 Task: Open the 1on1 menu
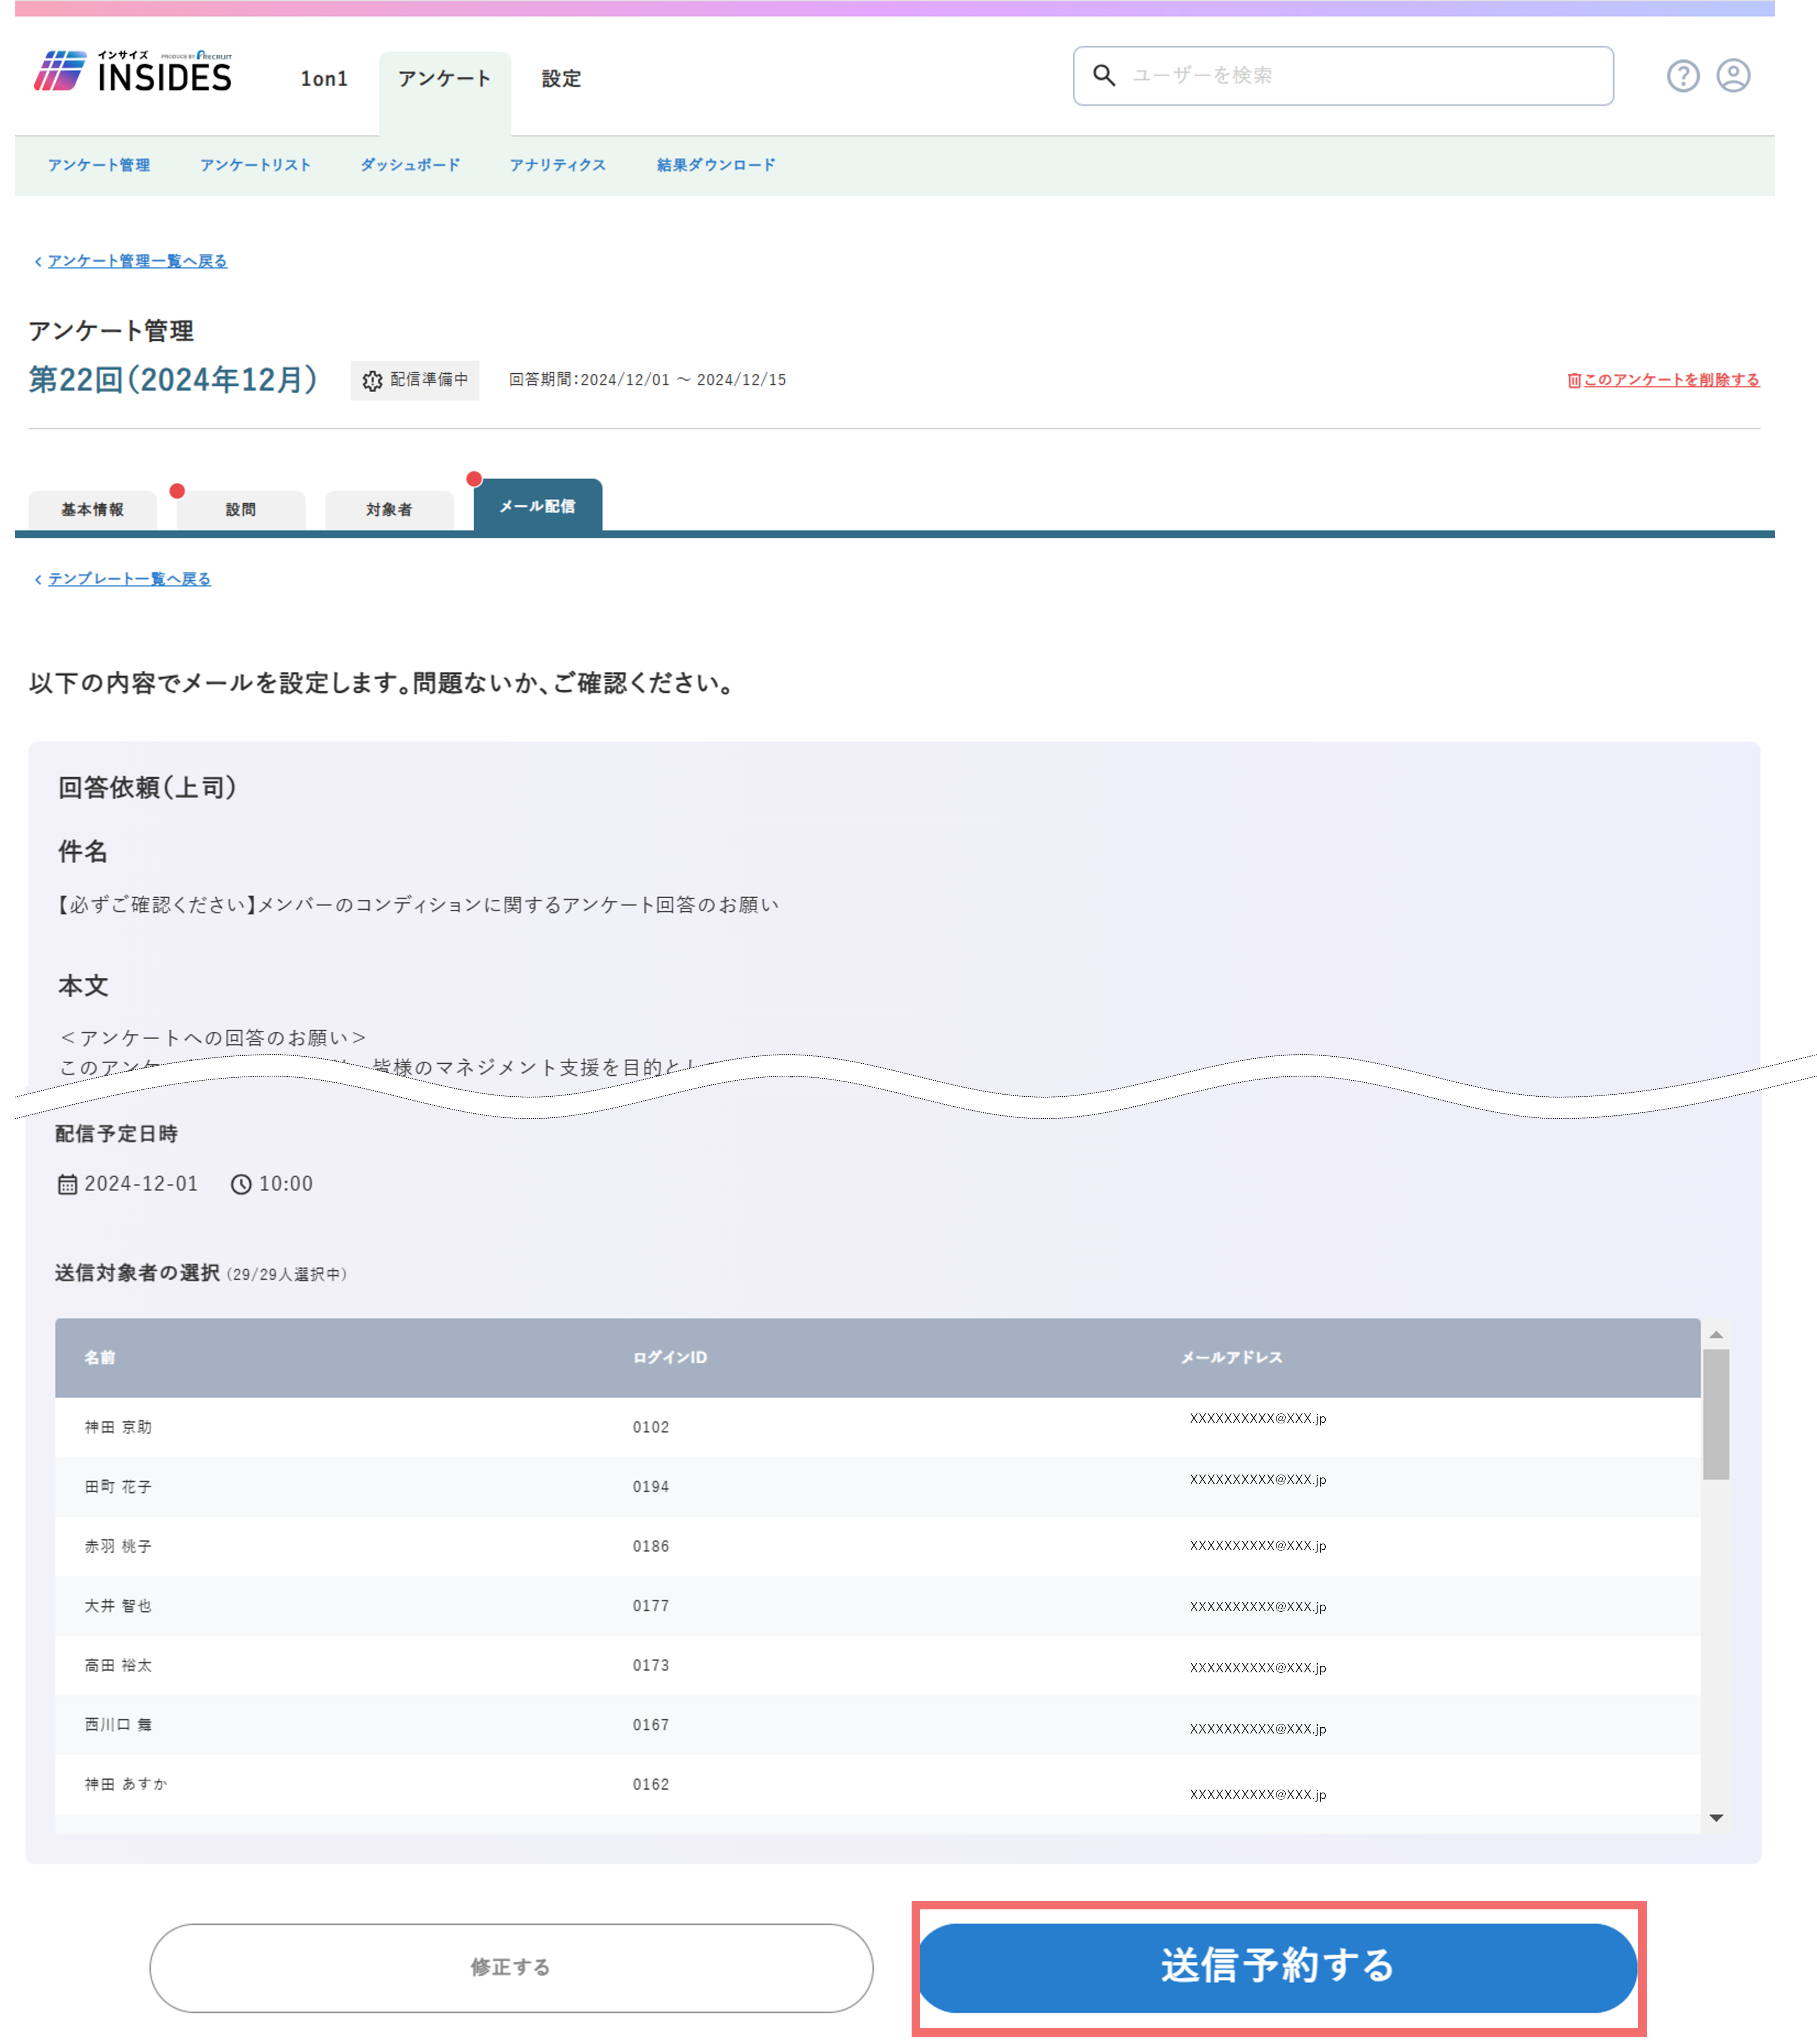(x=324, y=79)
